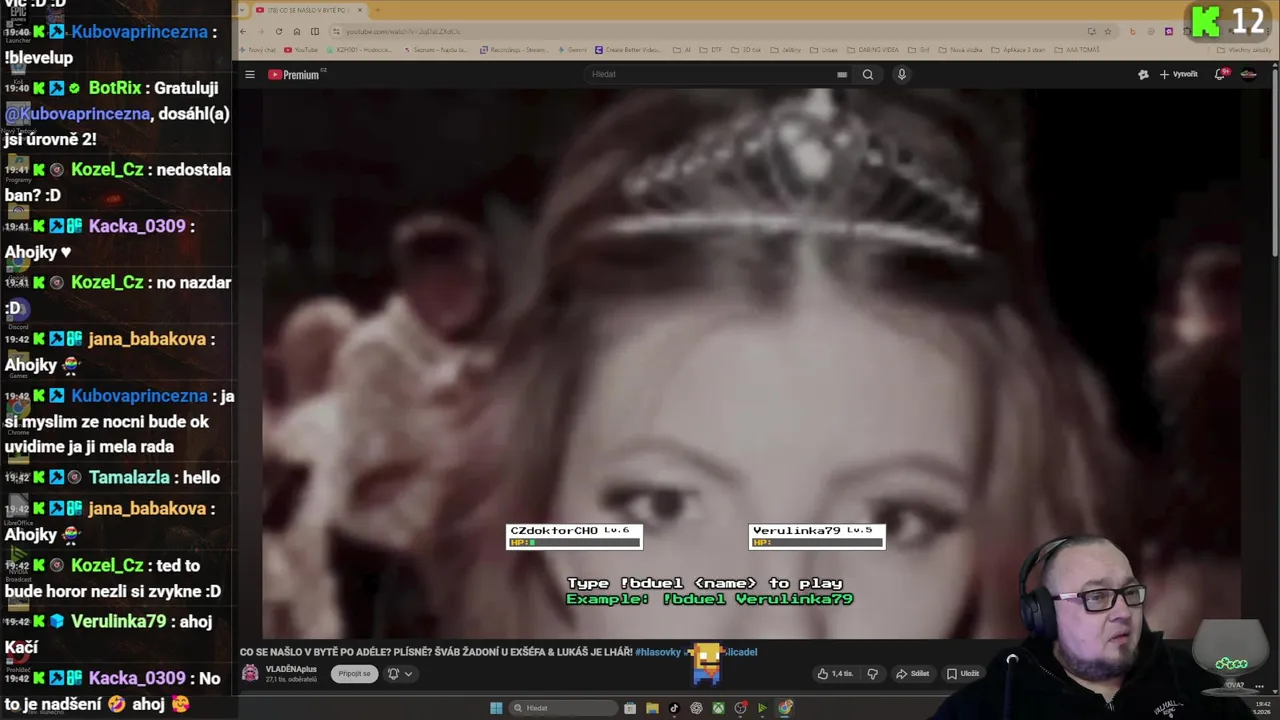Open the YouTube guide hamburger menu
Viewport: 1280px width, 720px height.
(250, 74)
